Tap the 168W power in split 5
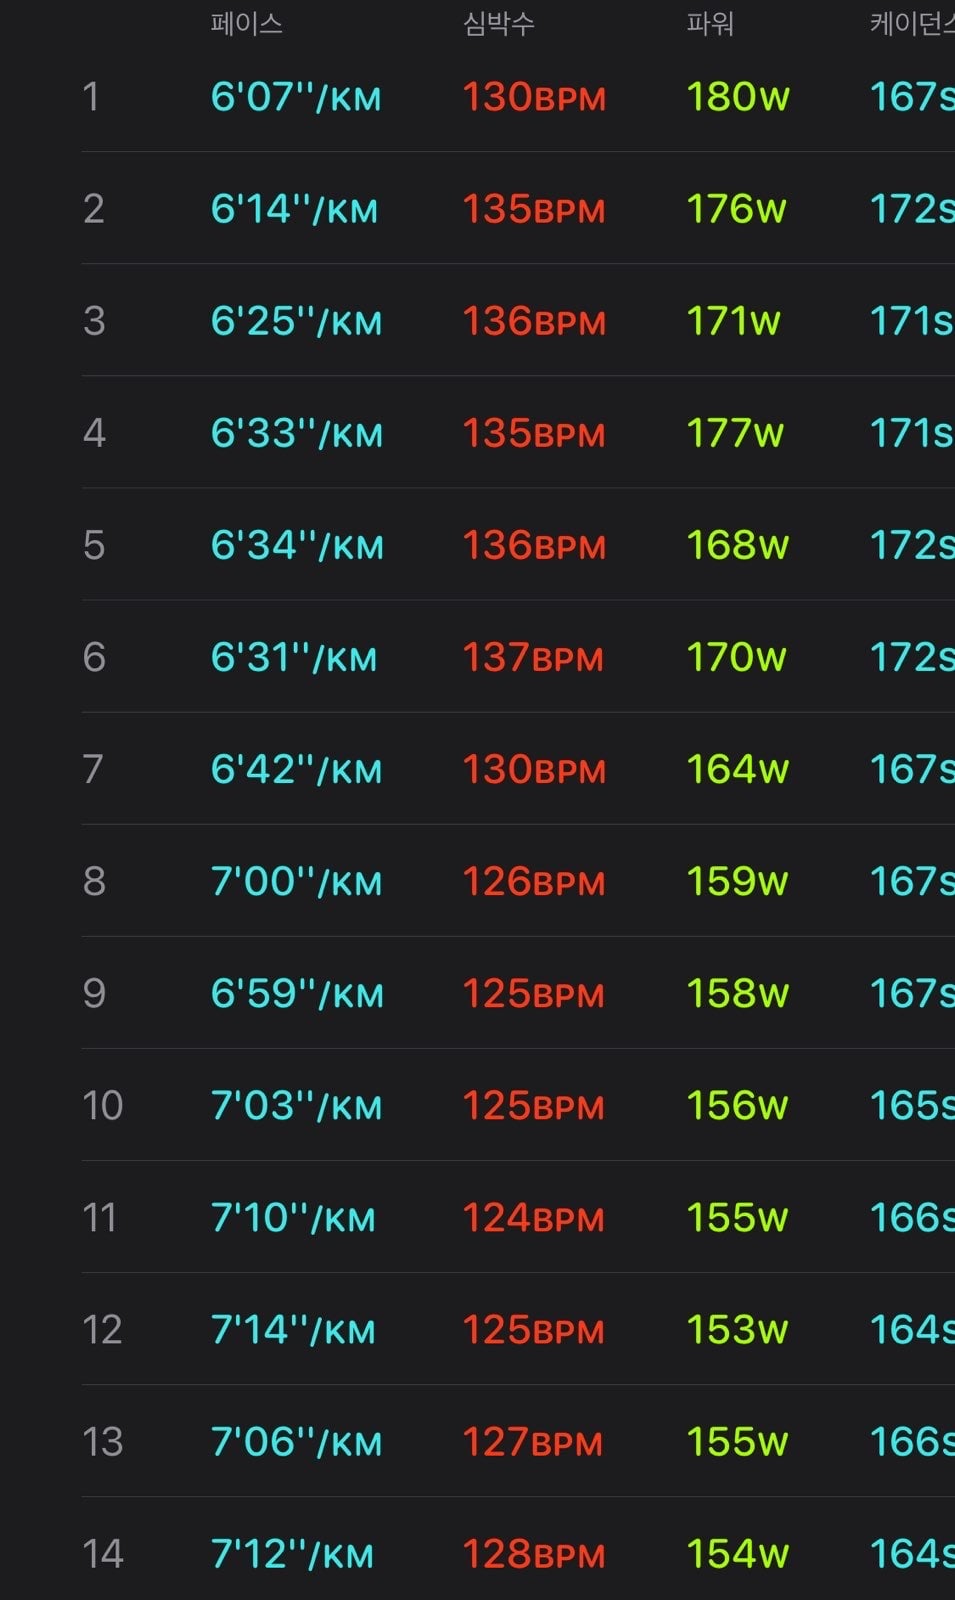The width and height of the screenshot is (955, 1600). (x=737, y=545)
